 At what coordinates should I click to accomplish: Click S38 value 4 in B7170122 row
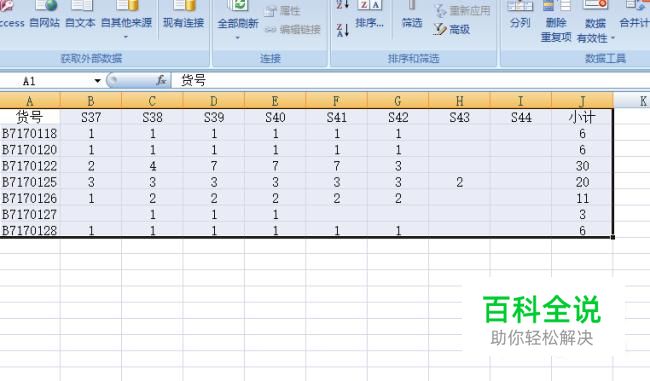152,166
